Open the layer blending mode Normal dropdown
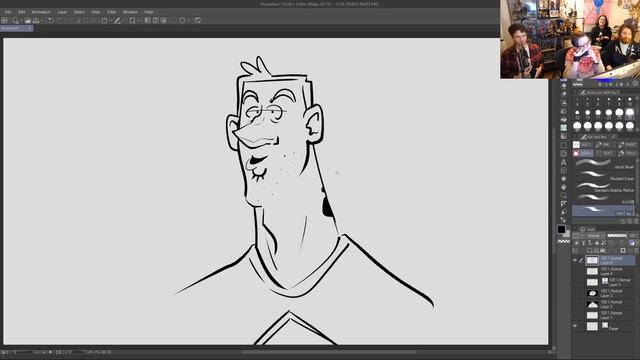 coord(596,236)
